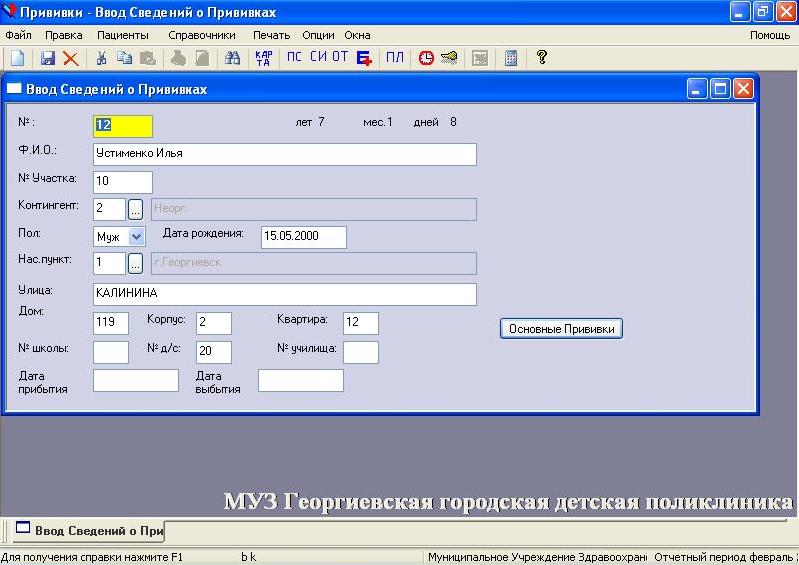This screenshot has height=565, width=799.
Task: Click the Контингент code field
Action: point(109,209)
